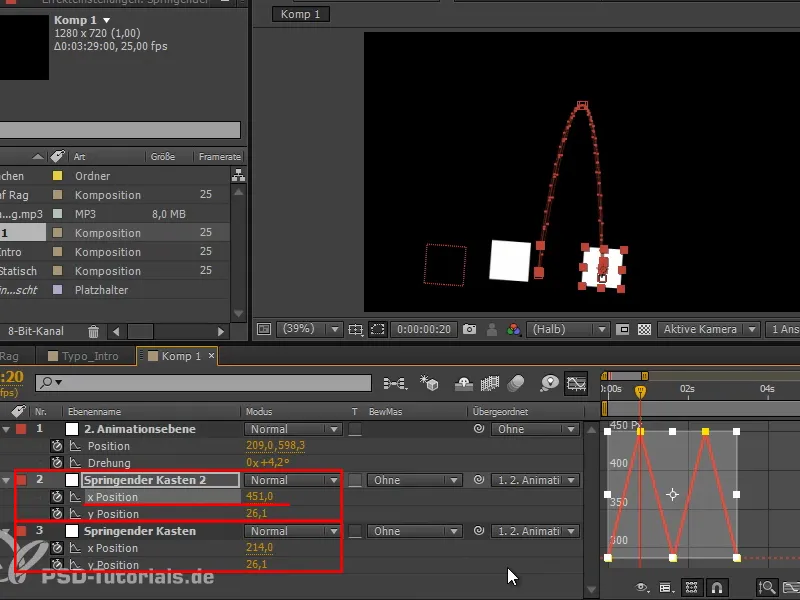Toggle preserve transparency box for Springender Kasten 2
800x600 pixels.
coord(355,480)
